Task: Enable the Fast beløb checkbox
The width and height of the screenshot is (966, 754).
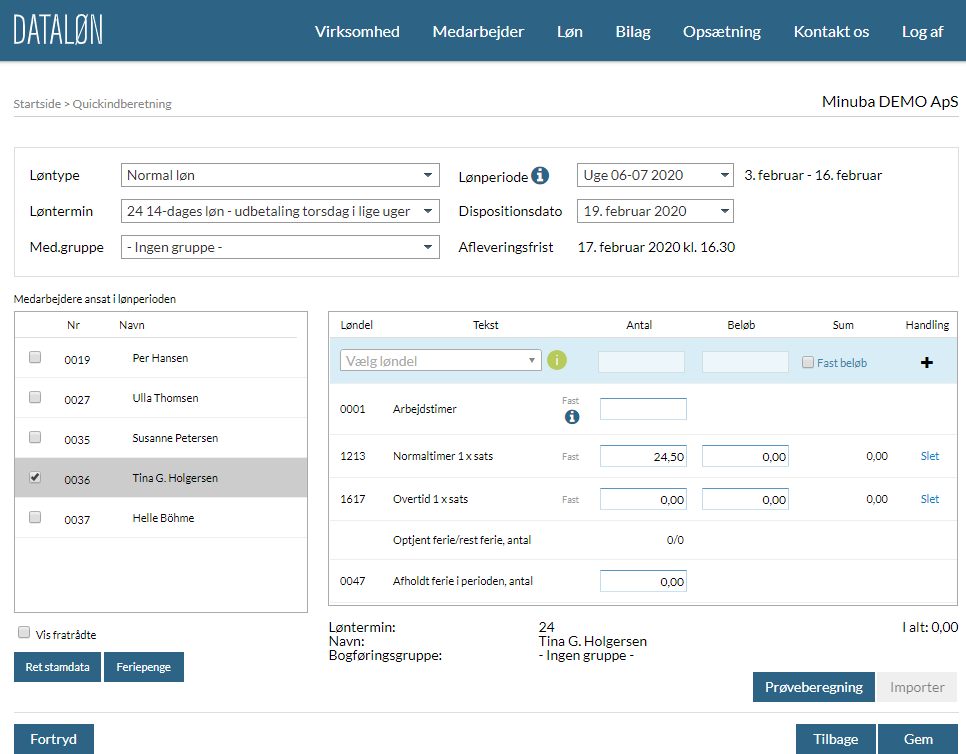Action: point(808,362)
